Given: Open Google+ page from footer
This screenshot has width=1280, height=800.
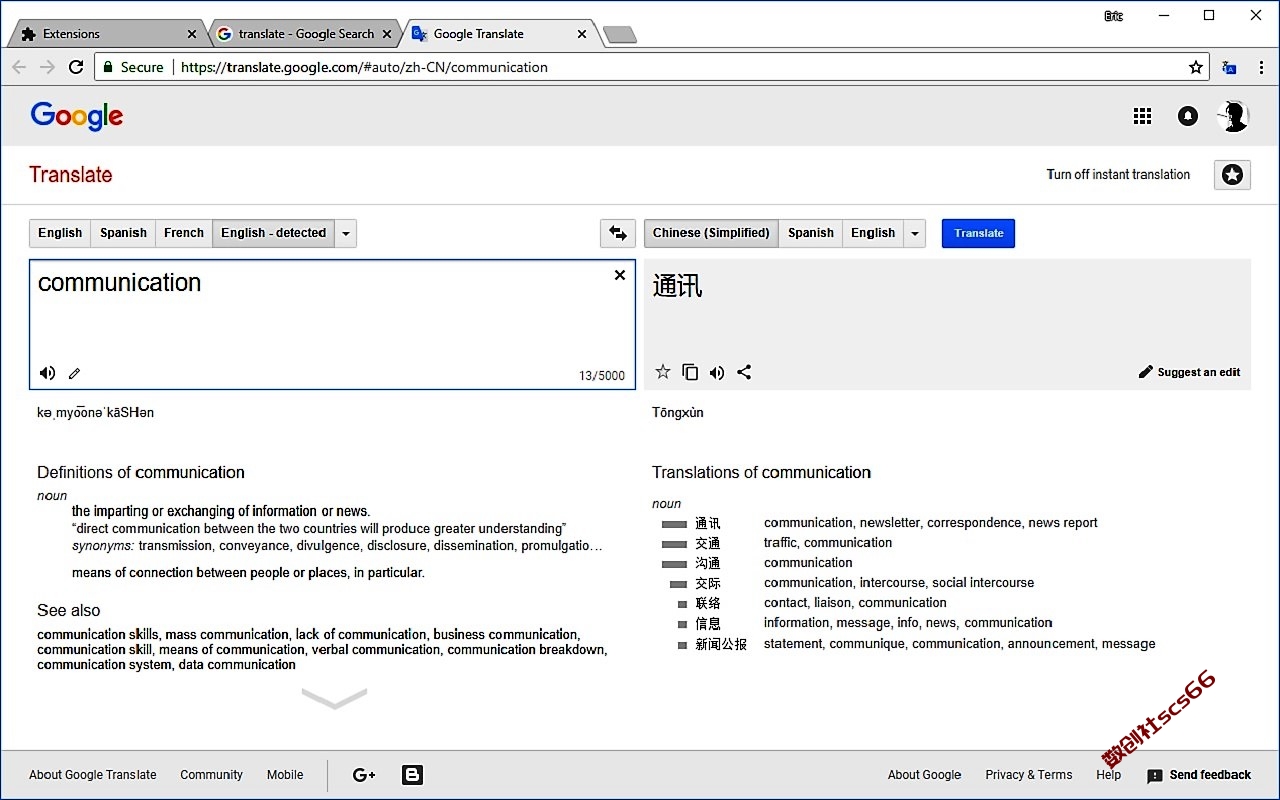Looking at the screenshot, I should pyautogui.click(x=364, y=775).
